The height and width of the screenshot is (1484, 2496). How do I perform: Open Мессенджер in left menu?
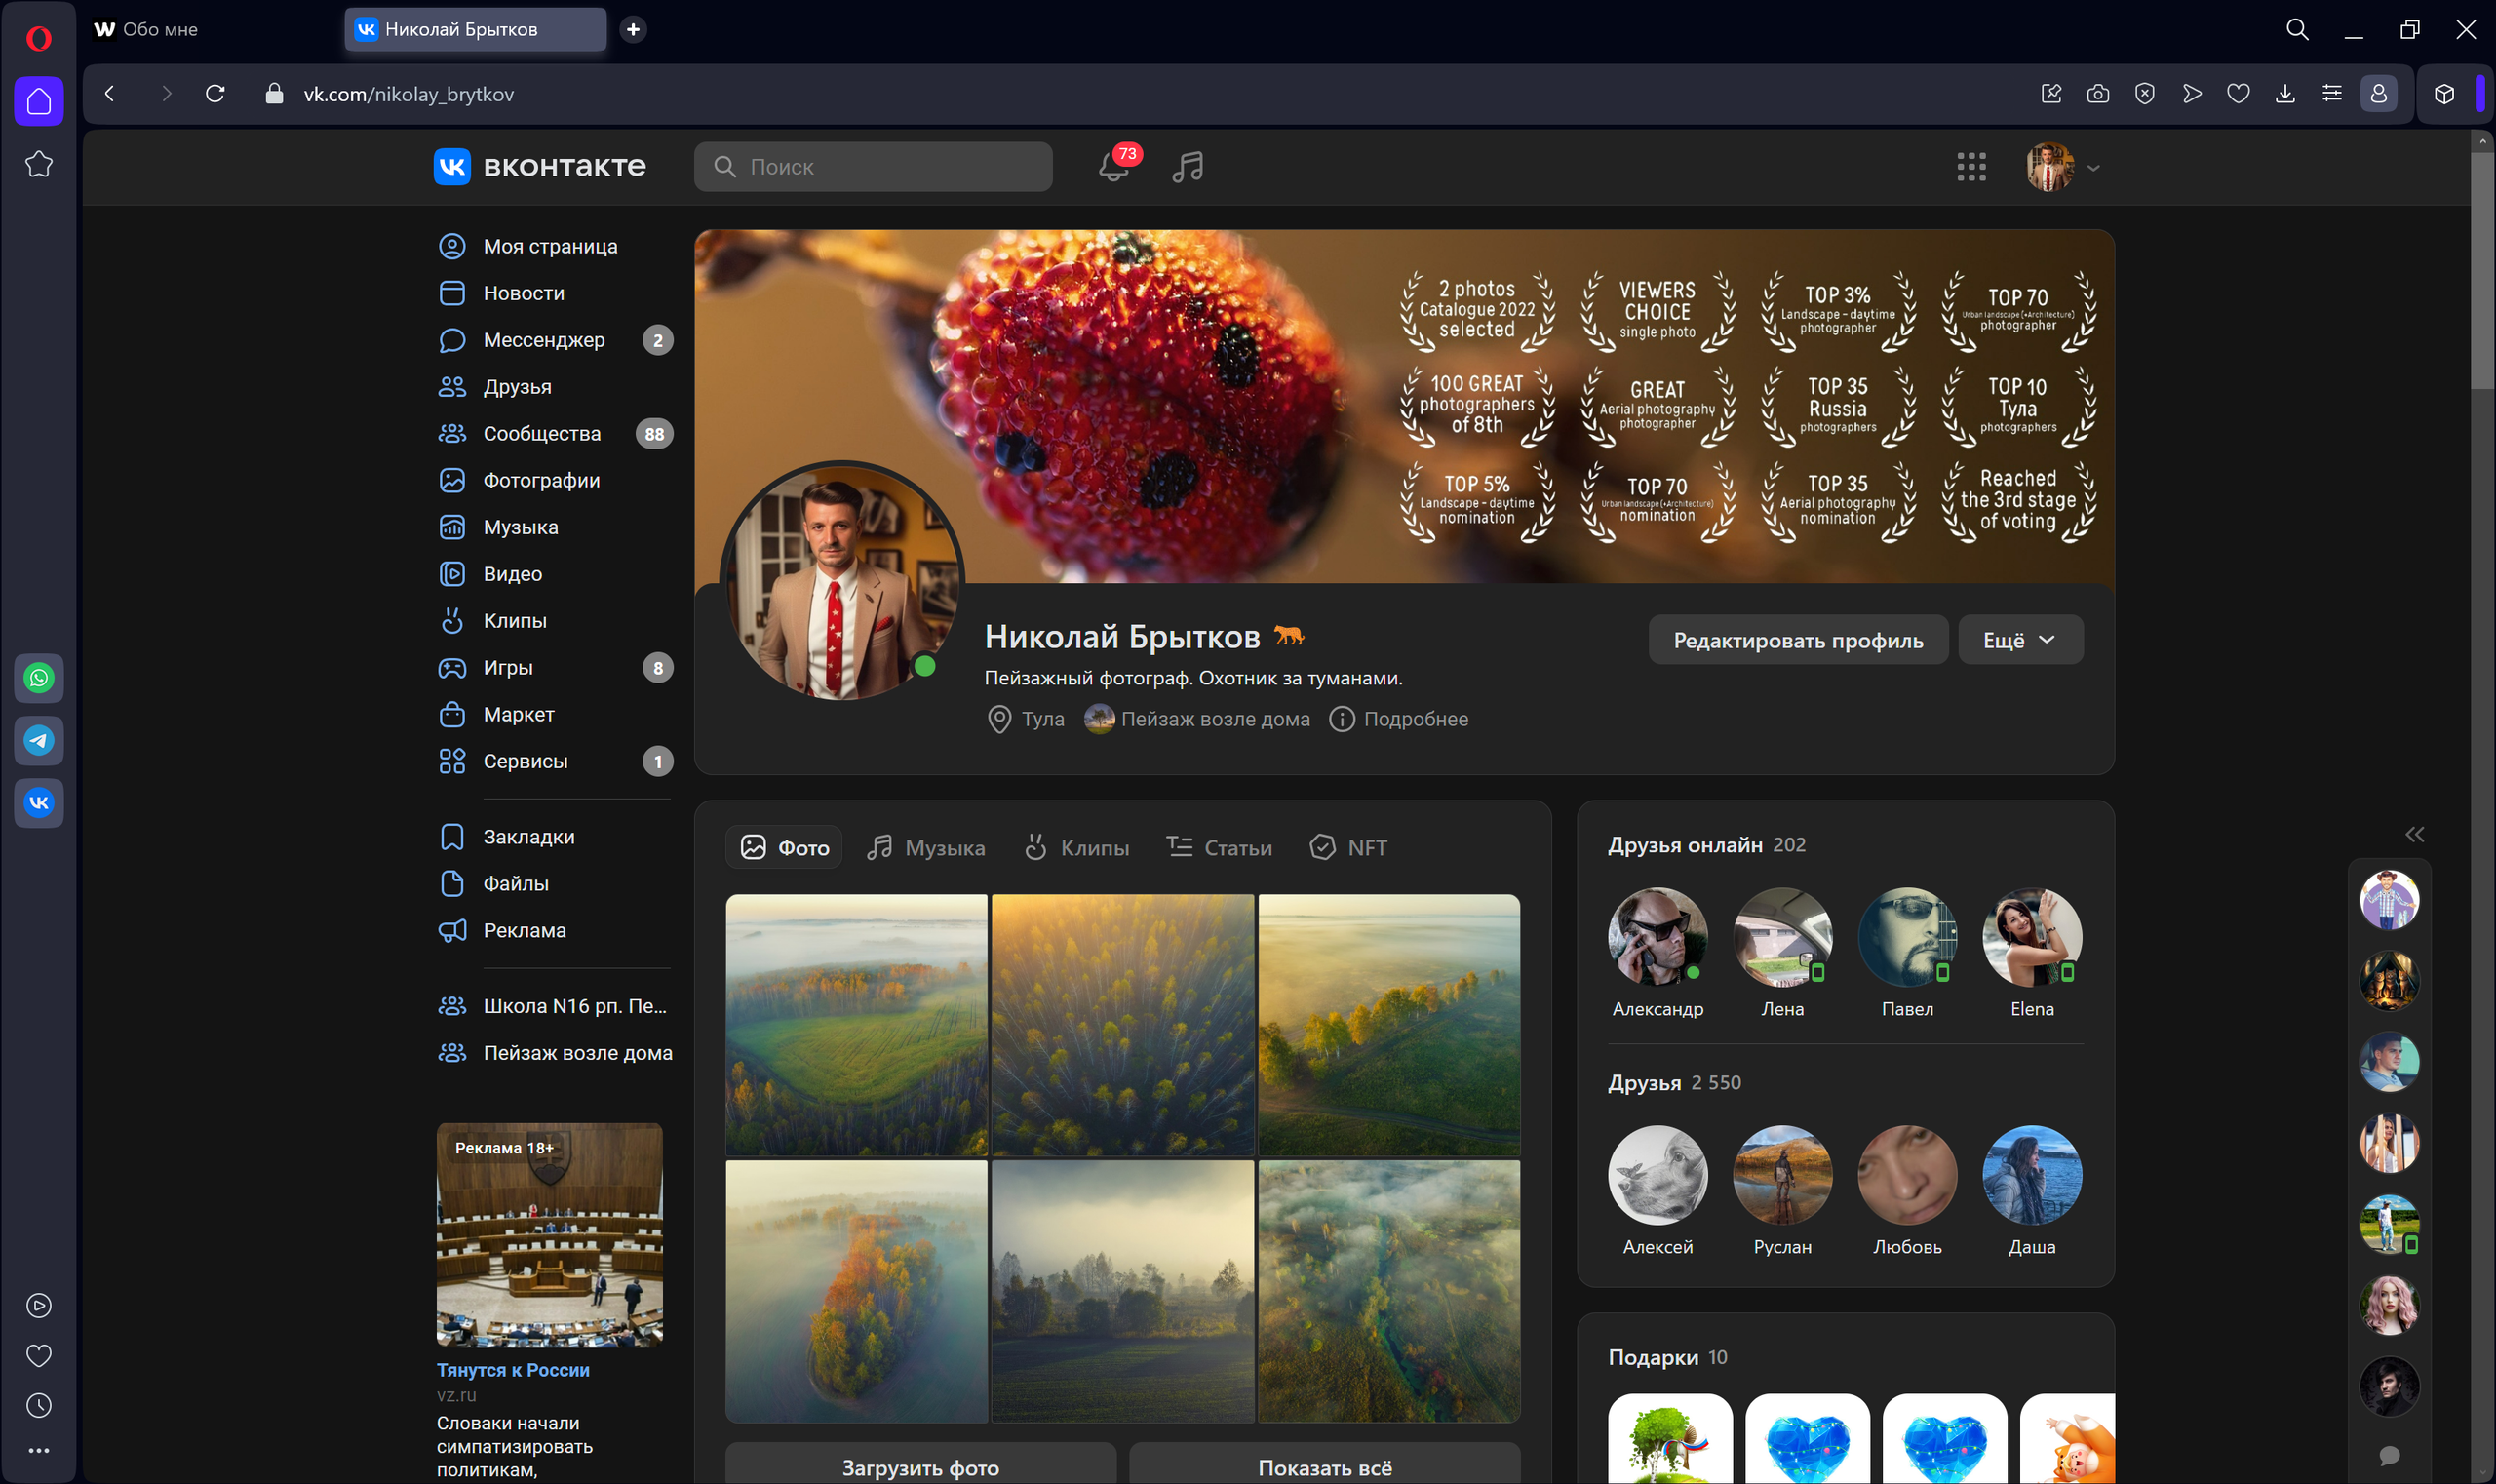click(543, 340)
